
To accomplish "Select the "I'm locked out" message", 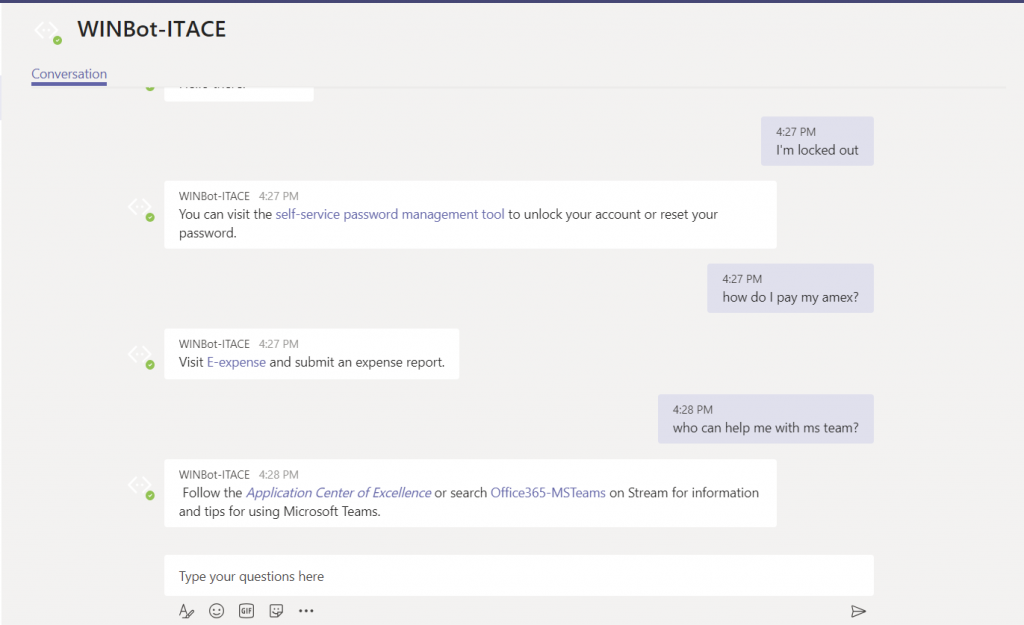I will [817, 141].
